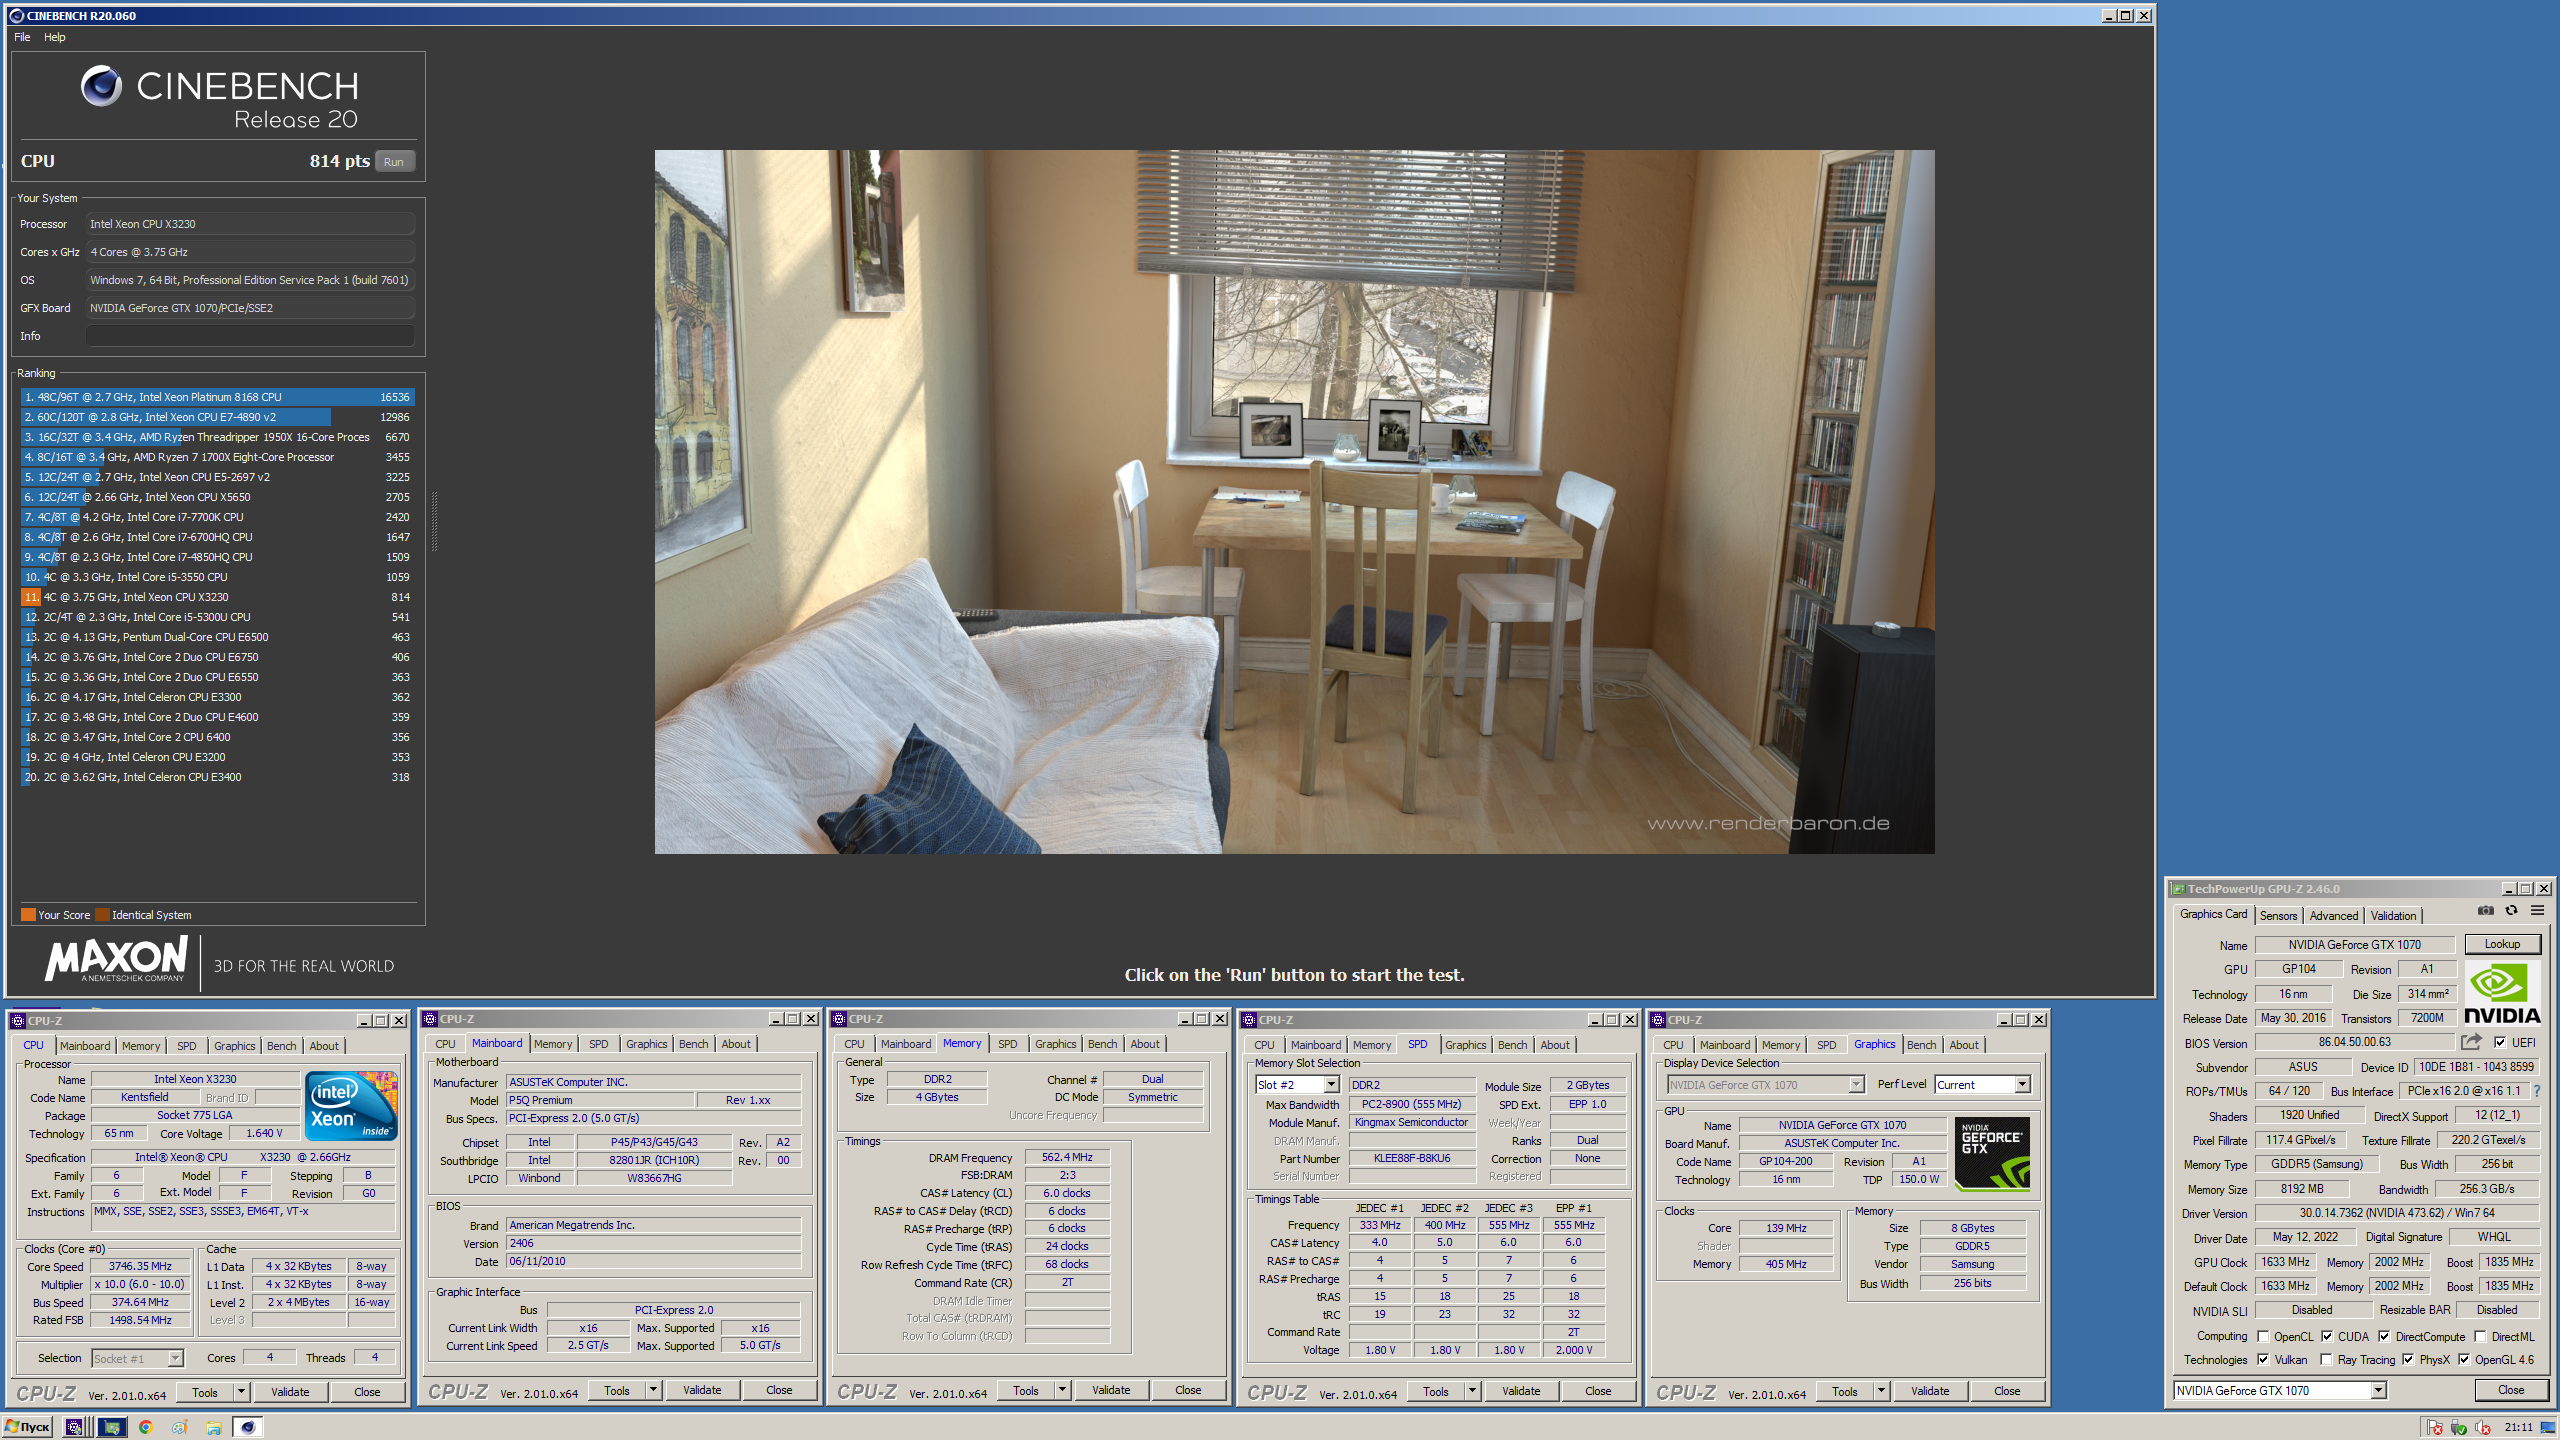The width and height of the screenshot is (2560, 1440).
Task: Click the show desktop icon in tray
Action: click(x=2548, y=1428)
